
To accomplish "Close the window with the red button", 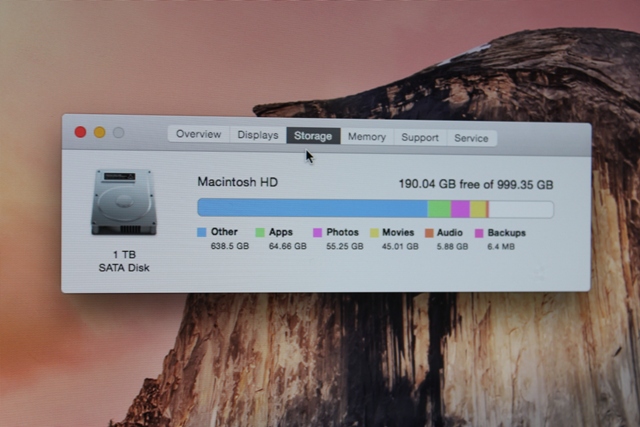I will click(x=80, y=132).
